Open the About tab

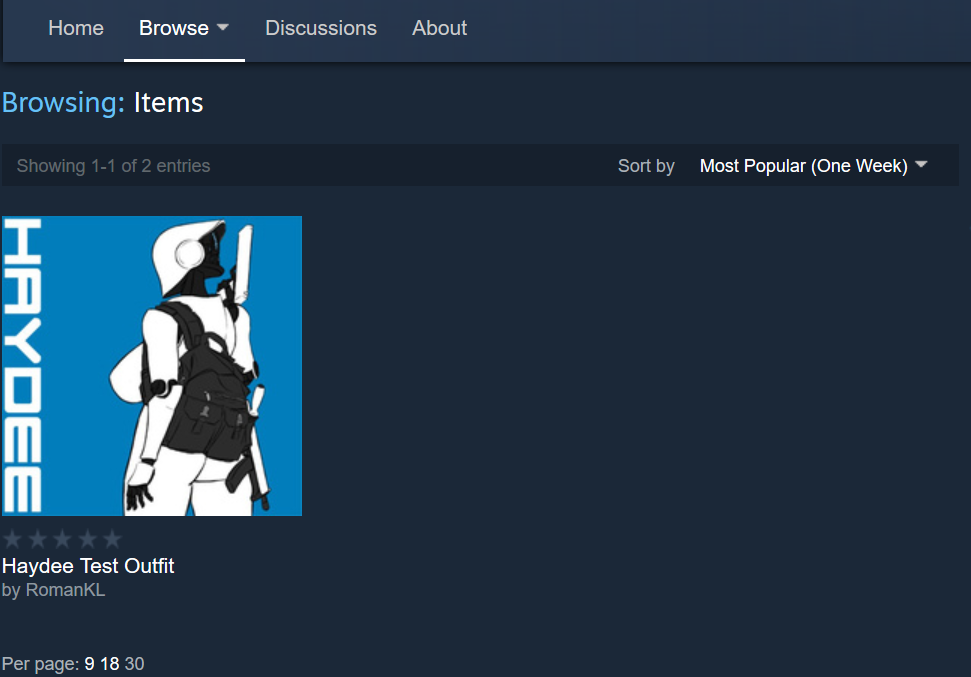[440, 28]
